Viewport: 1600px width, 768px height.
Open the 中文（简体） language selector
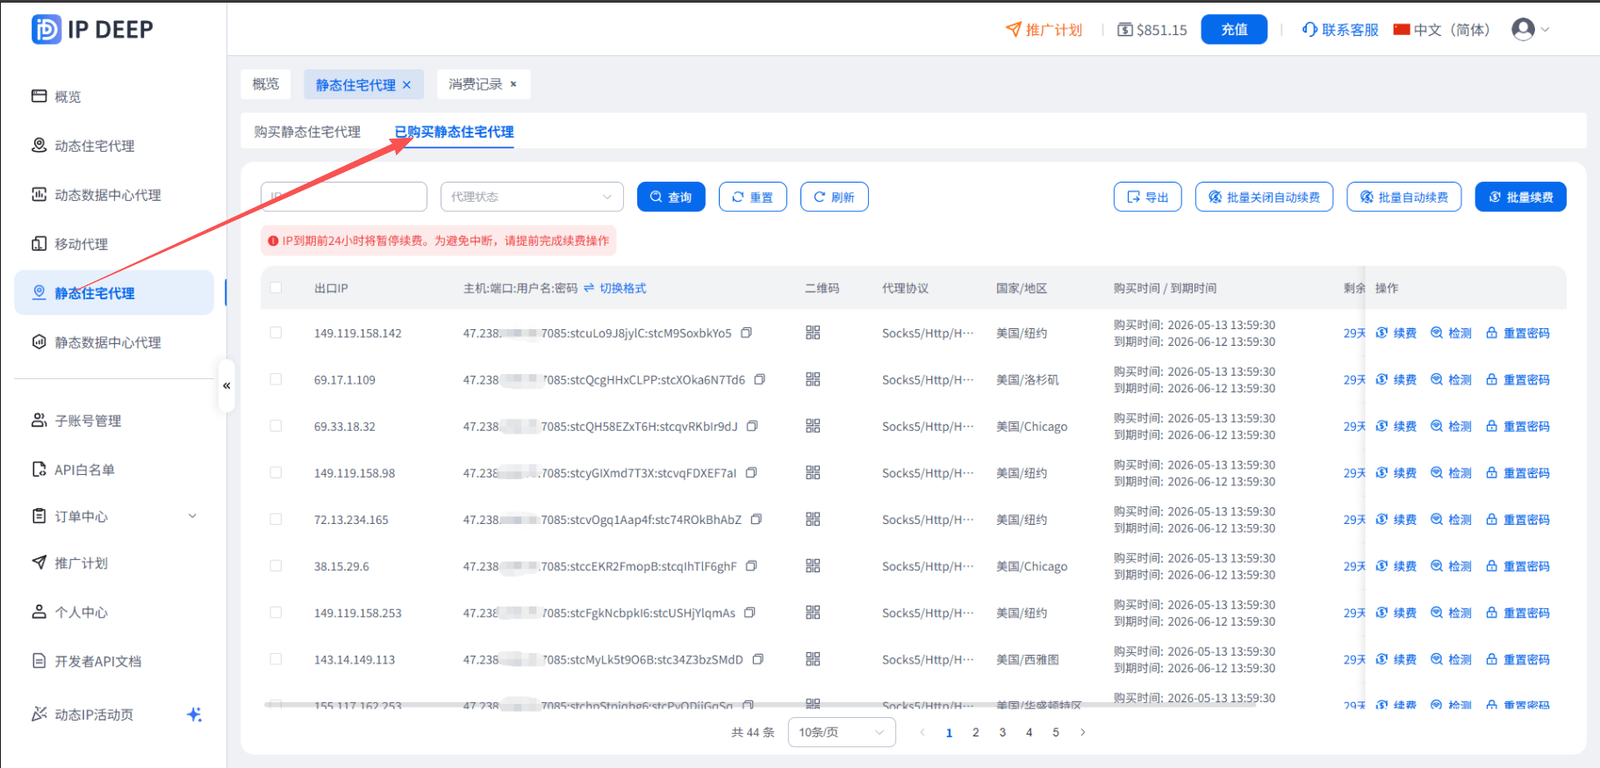1441,30
